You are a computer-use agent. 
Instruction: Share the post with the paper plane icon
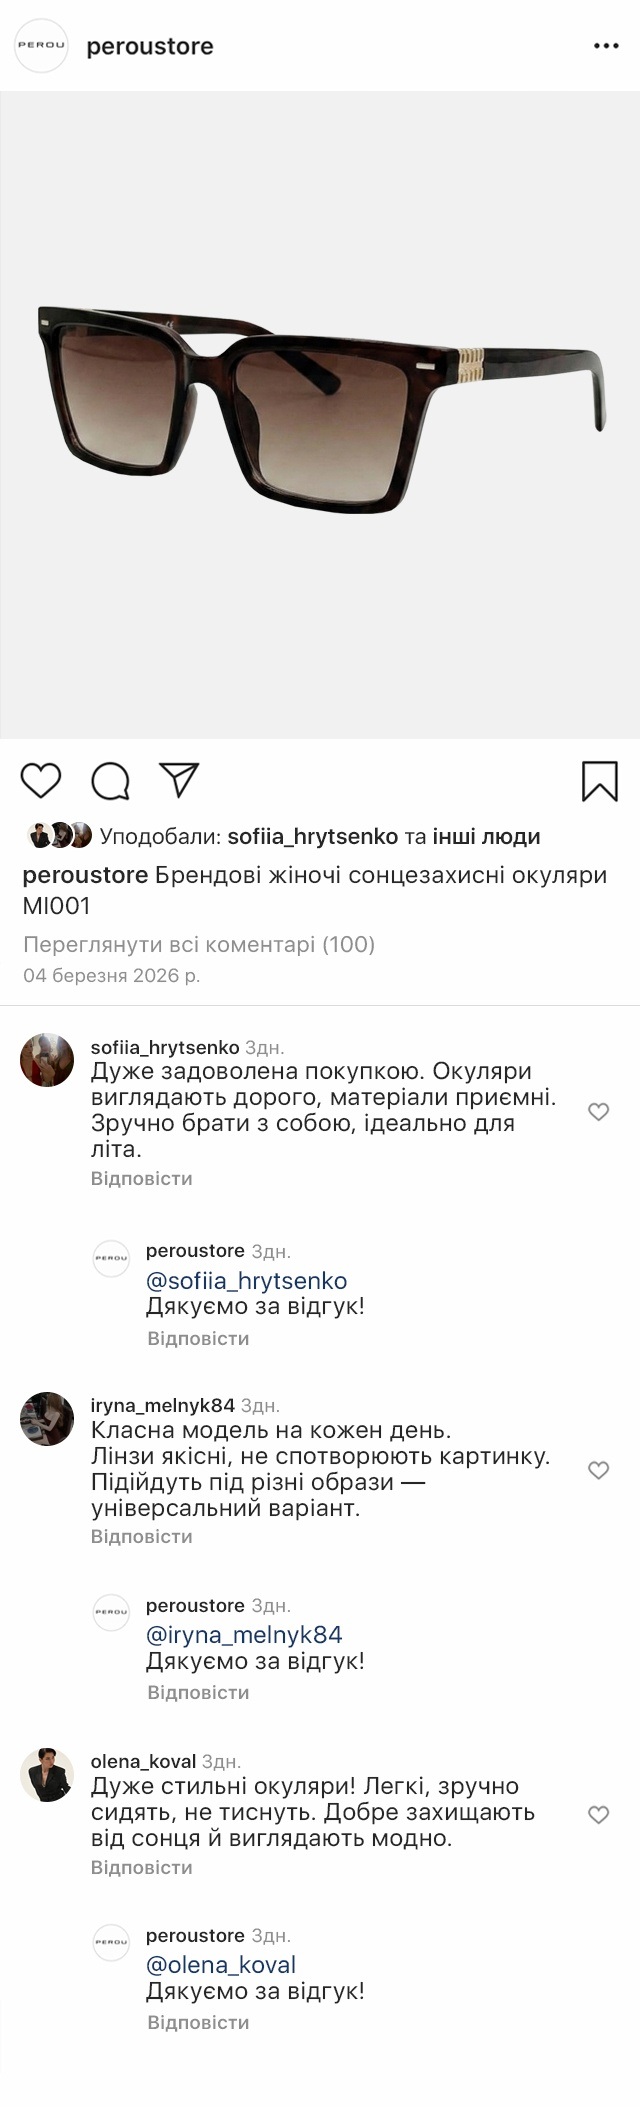(180, 780)
